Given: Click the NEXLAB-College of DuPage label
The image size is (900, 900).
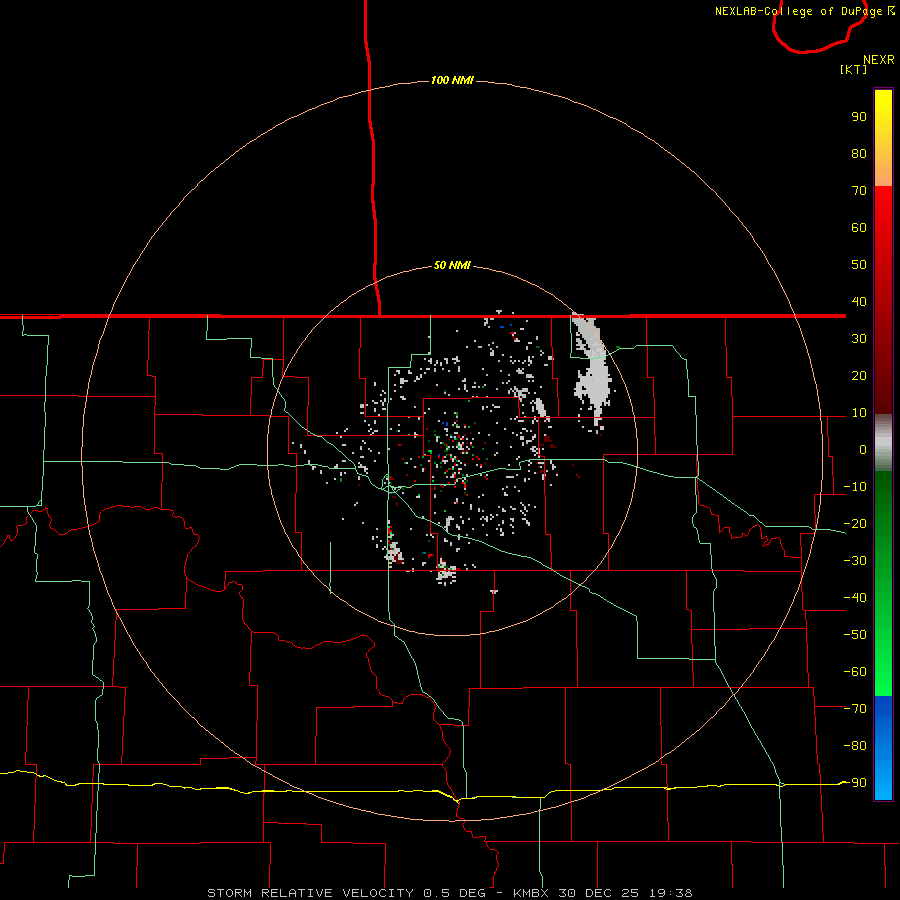Looking at the screenshot, I should (x=798, y=11).
